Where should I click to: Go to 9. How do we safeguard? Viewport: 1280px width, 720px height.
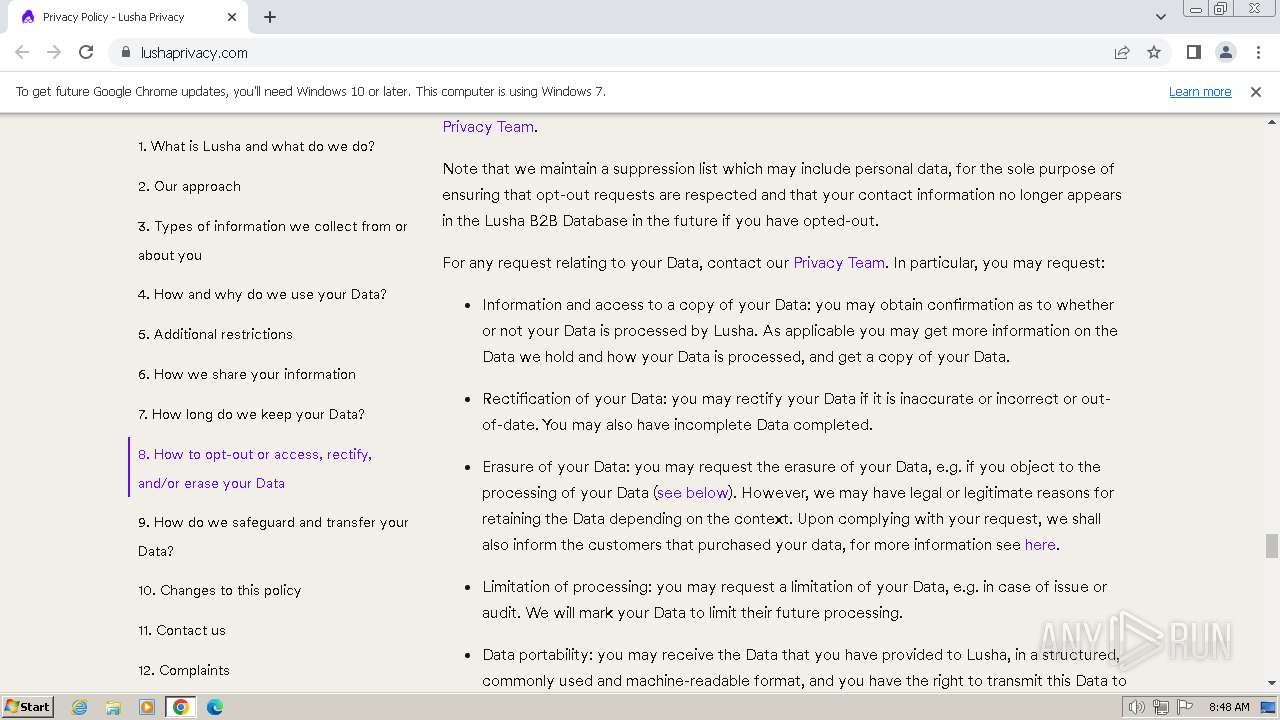click(273, 536)
